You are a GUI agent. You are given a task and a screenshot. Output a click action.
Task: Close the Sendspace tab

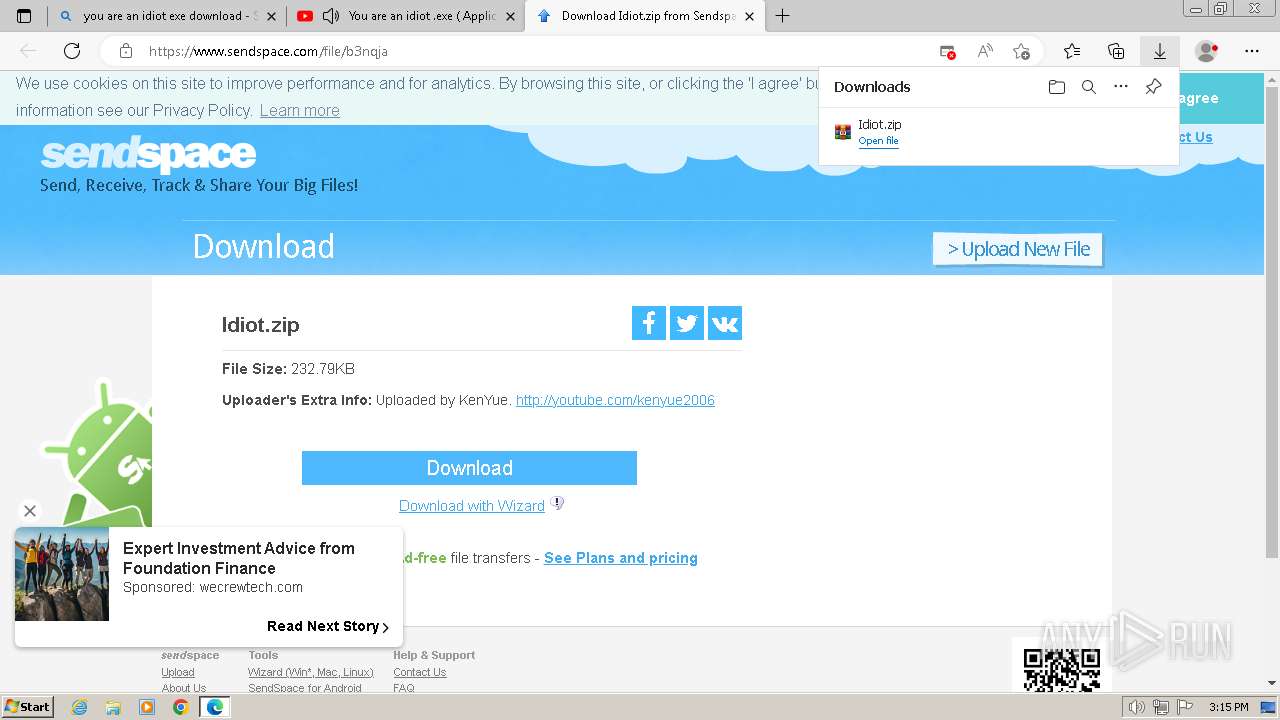[x=749, y=16]
